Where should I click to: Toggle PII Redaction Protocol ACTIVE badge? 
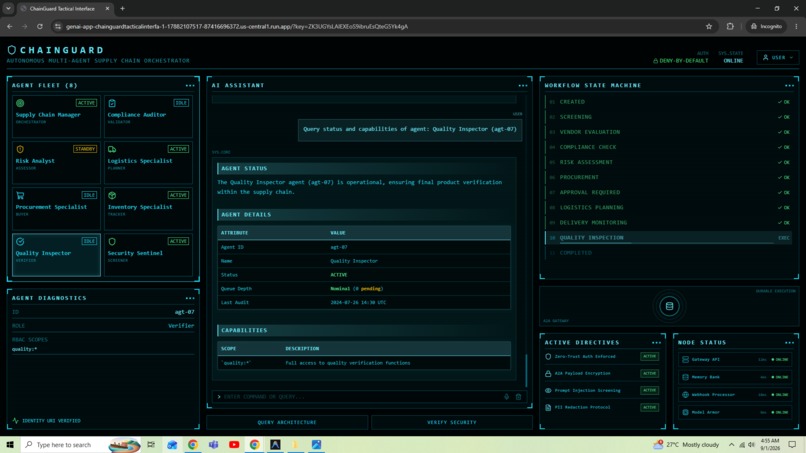649,407
